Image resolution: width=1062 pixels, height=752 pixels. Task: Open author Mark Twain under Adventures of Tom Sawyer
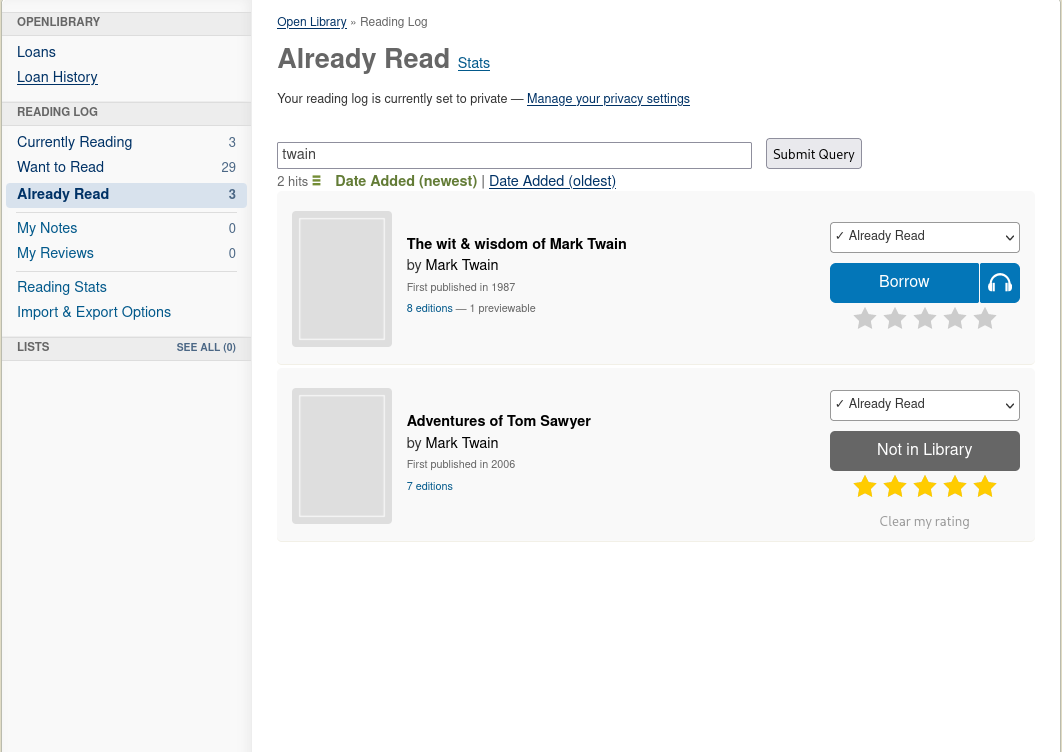462,443
